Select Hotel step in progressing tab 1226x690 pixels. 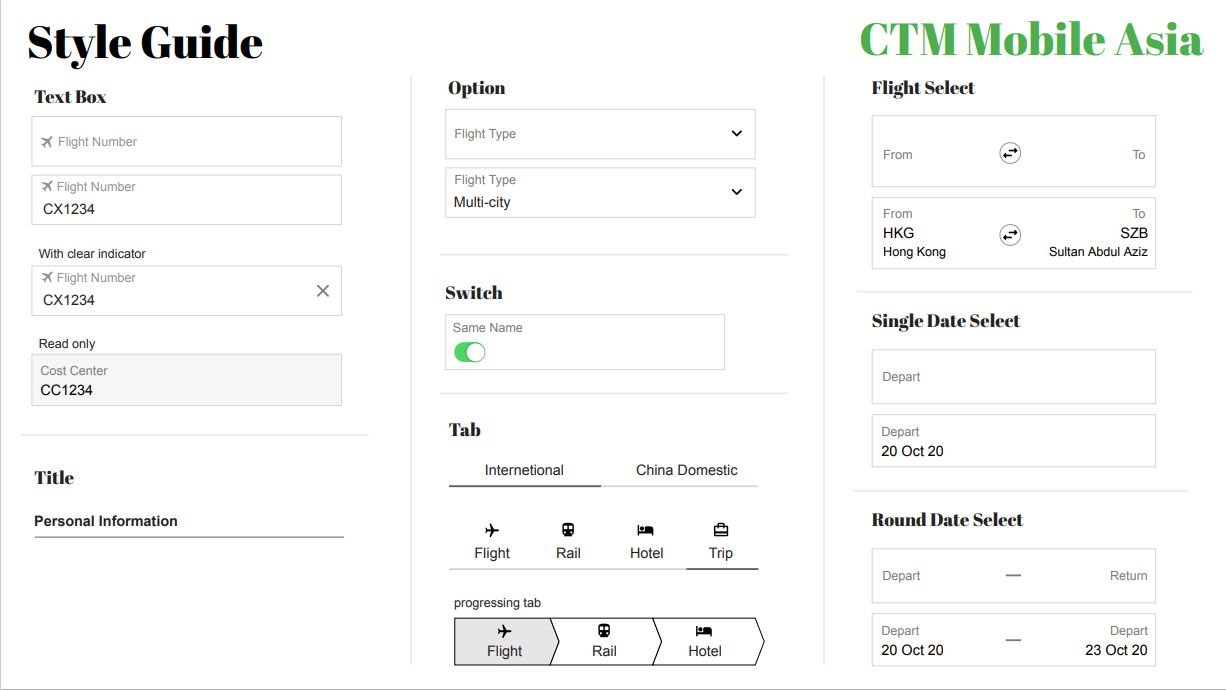click(705, 641)
